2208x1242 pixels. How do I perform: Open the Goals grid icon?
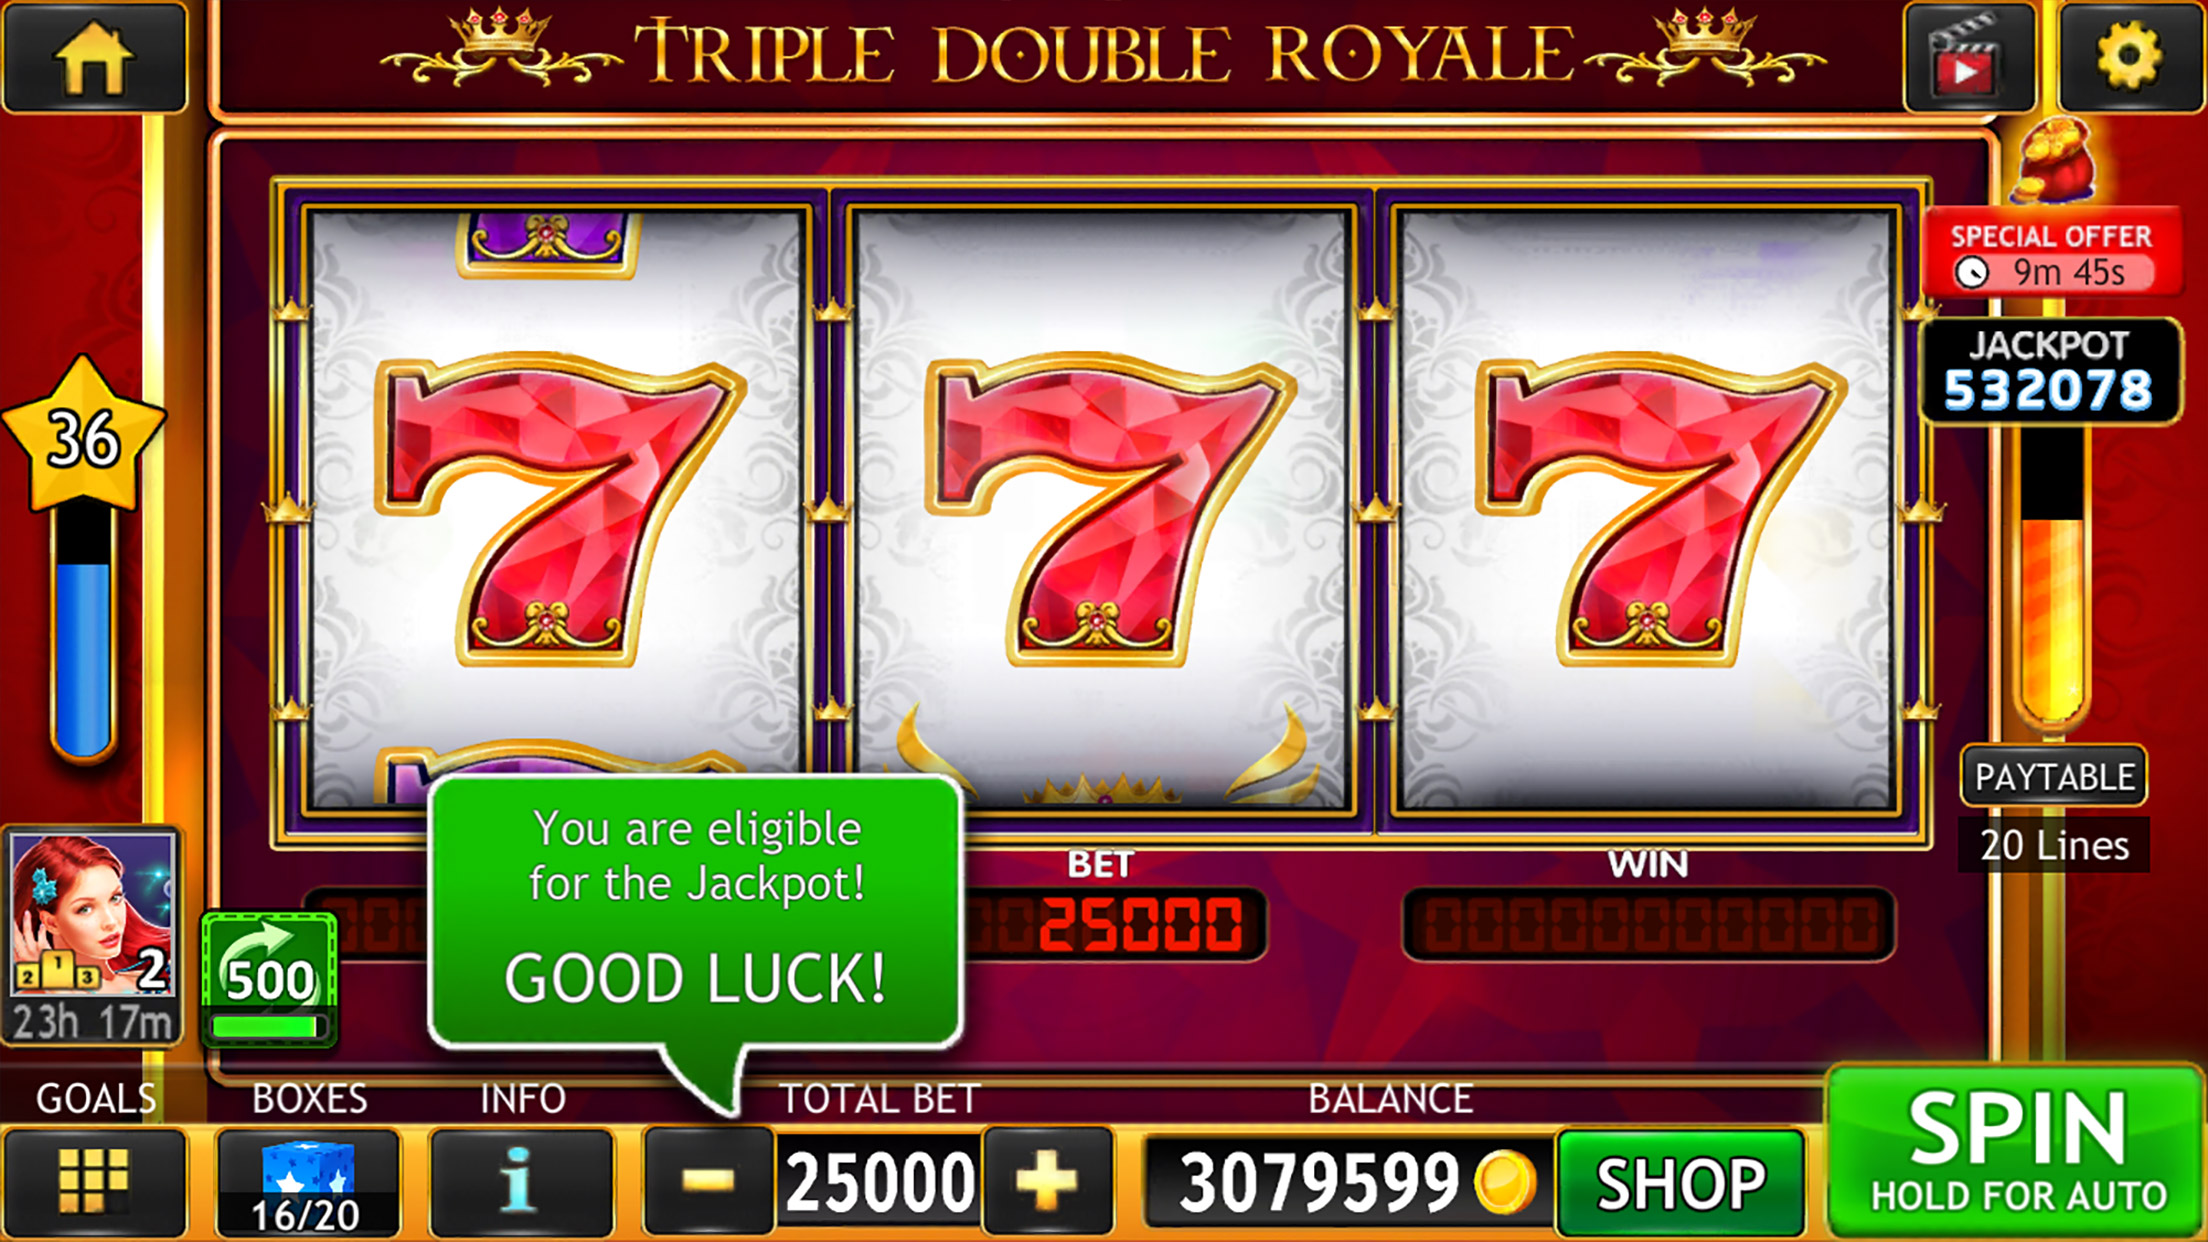tap(94, 1183)
